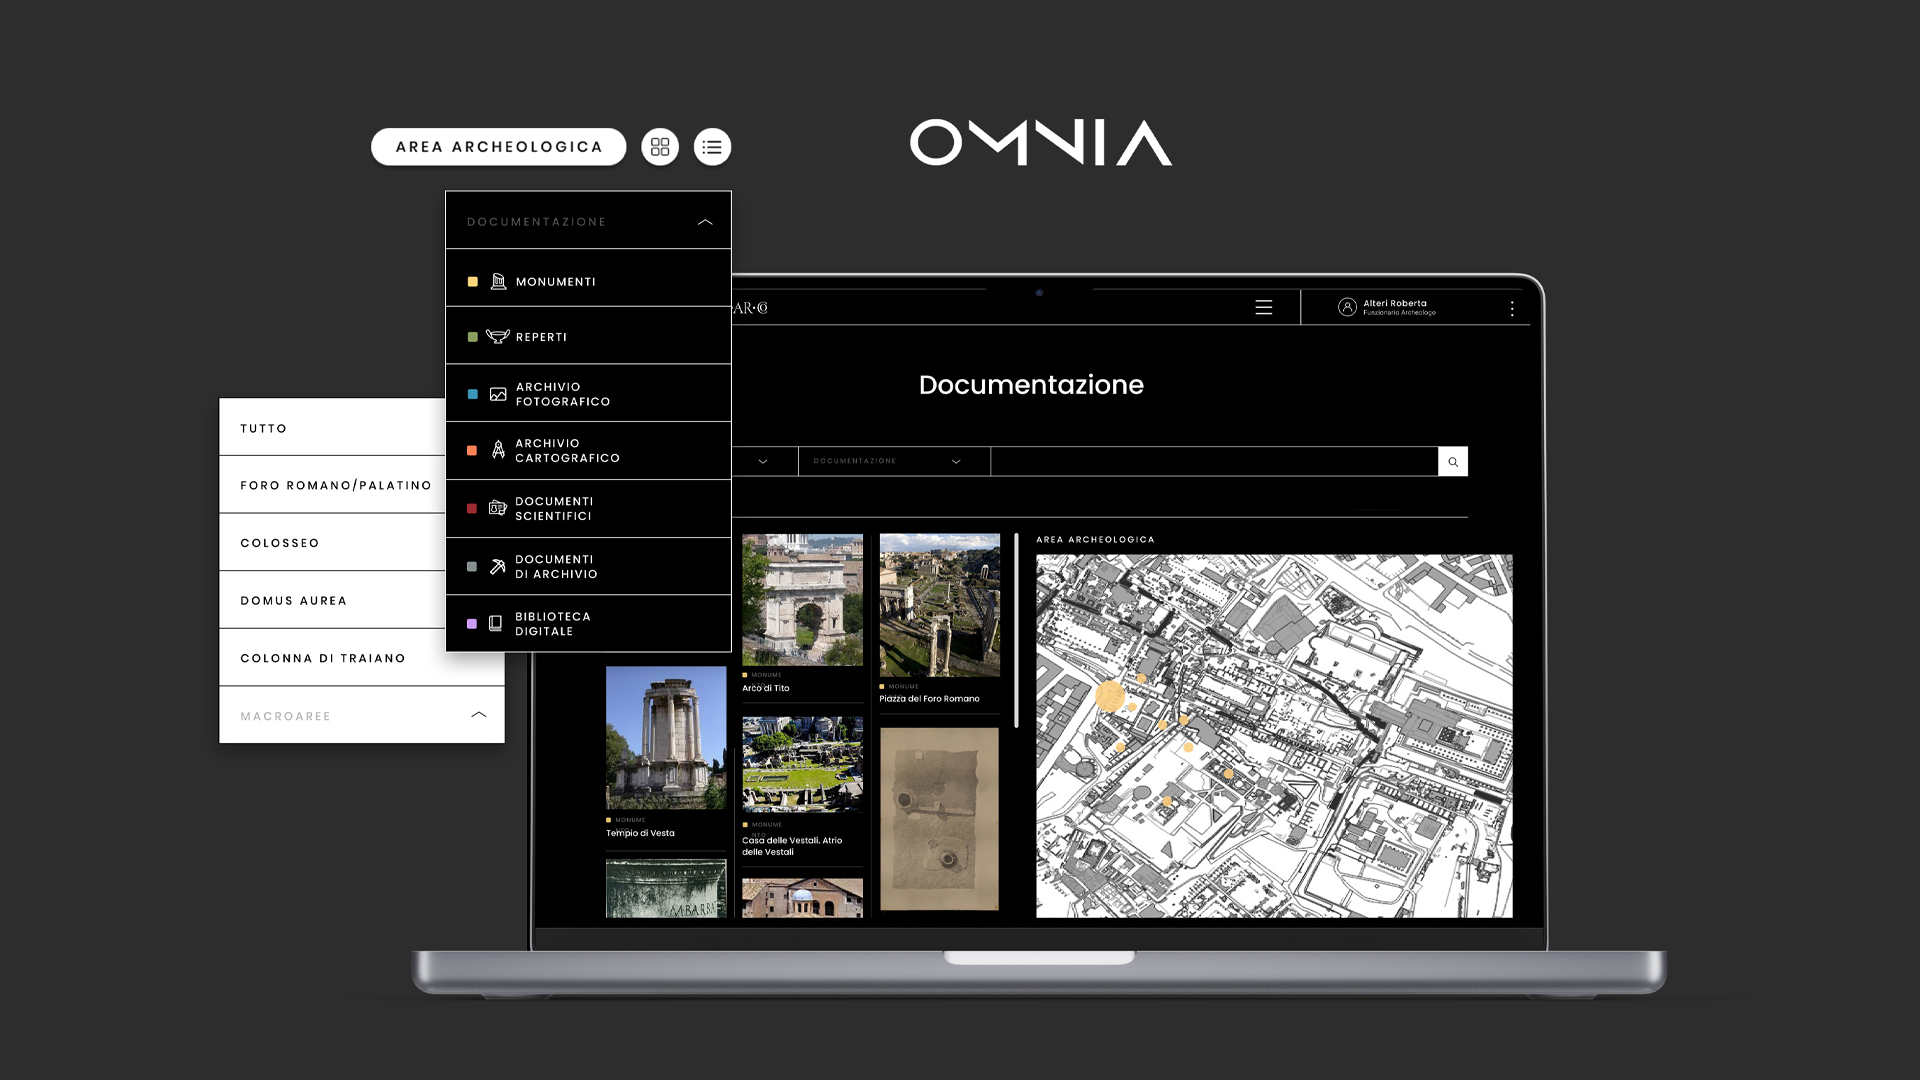The image size is (1920, 1080).
Task: Open the Arco di Tito item
Action: 802,600
